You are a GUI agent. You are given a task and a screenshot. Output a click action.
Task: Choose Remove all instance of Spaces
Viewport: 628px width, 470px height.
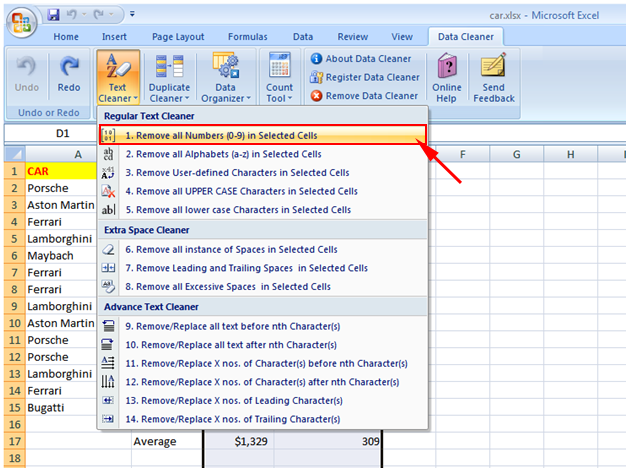point(263,249)
